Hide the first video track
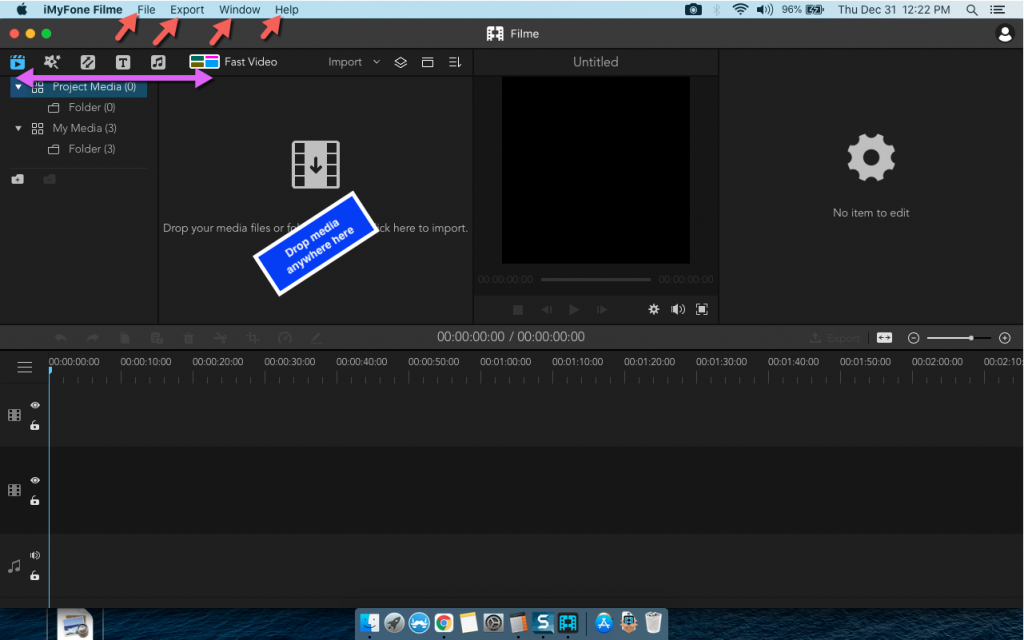This screenshot has height=640, width=1024. (x=35, y=406)
